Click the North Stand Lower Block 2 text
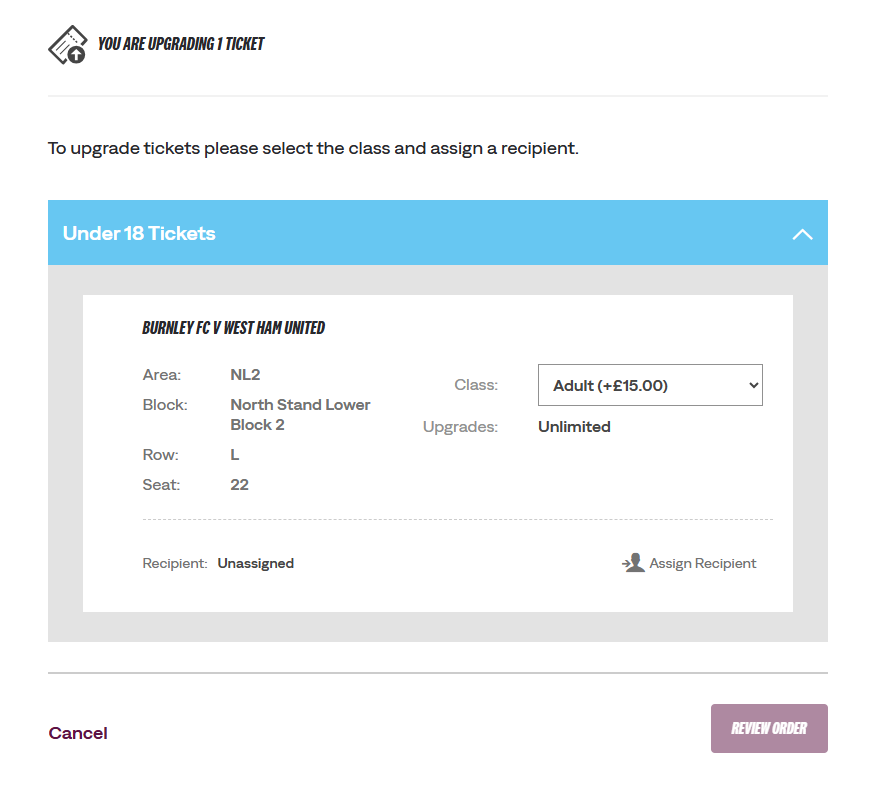874x793 pixels. (x=300, y=415)
